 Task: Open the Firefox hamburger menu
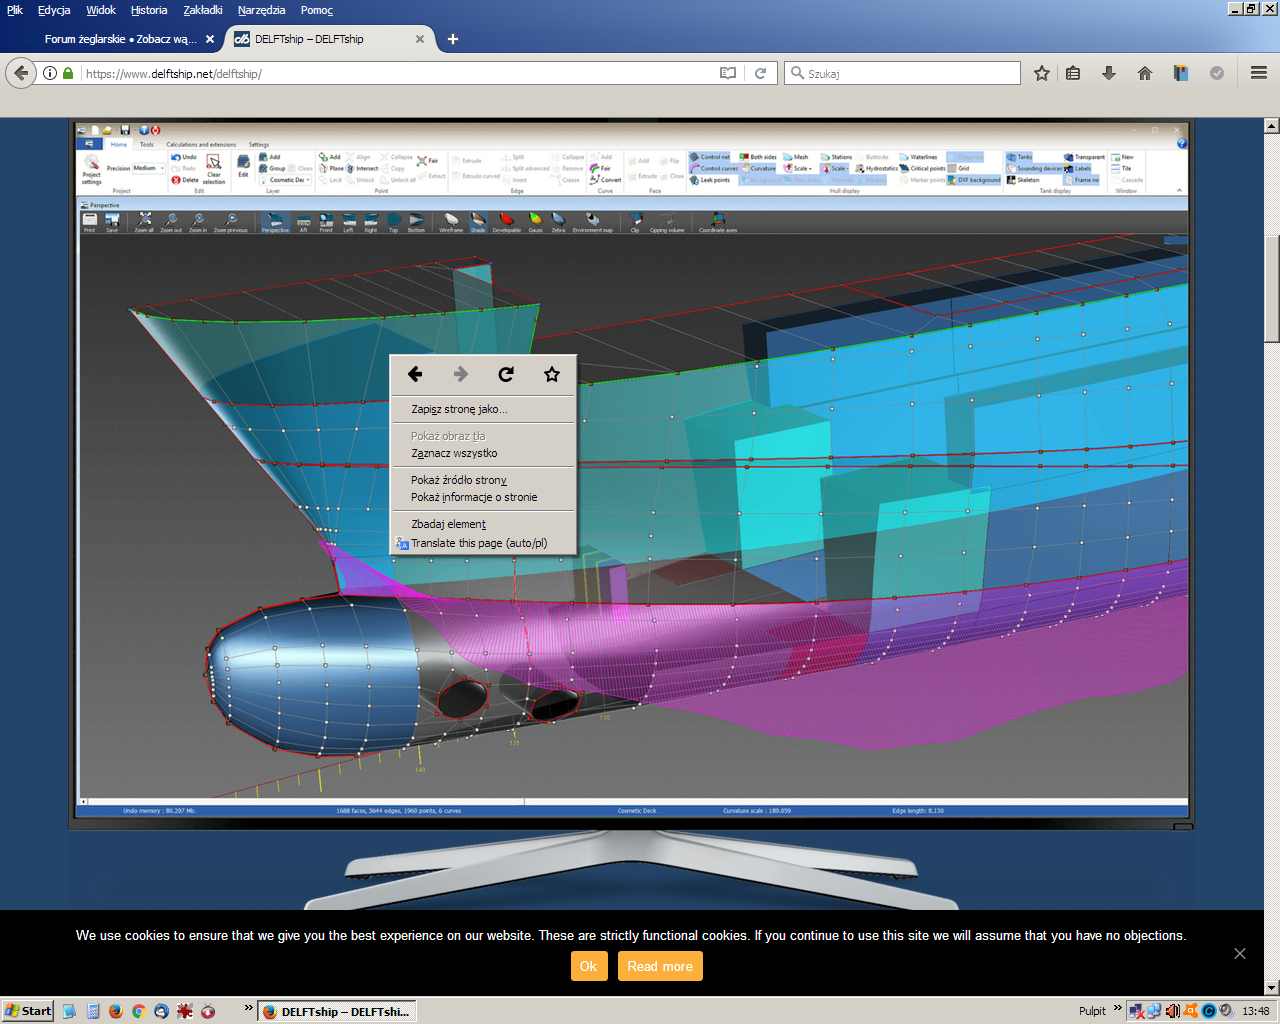[x=1259, y=73]
